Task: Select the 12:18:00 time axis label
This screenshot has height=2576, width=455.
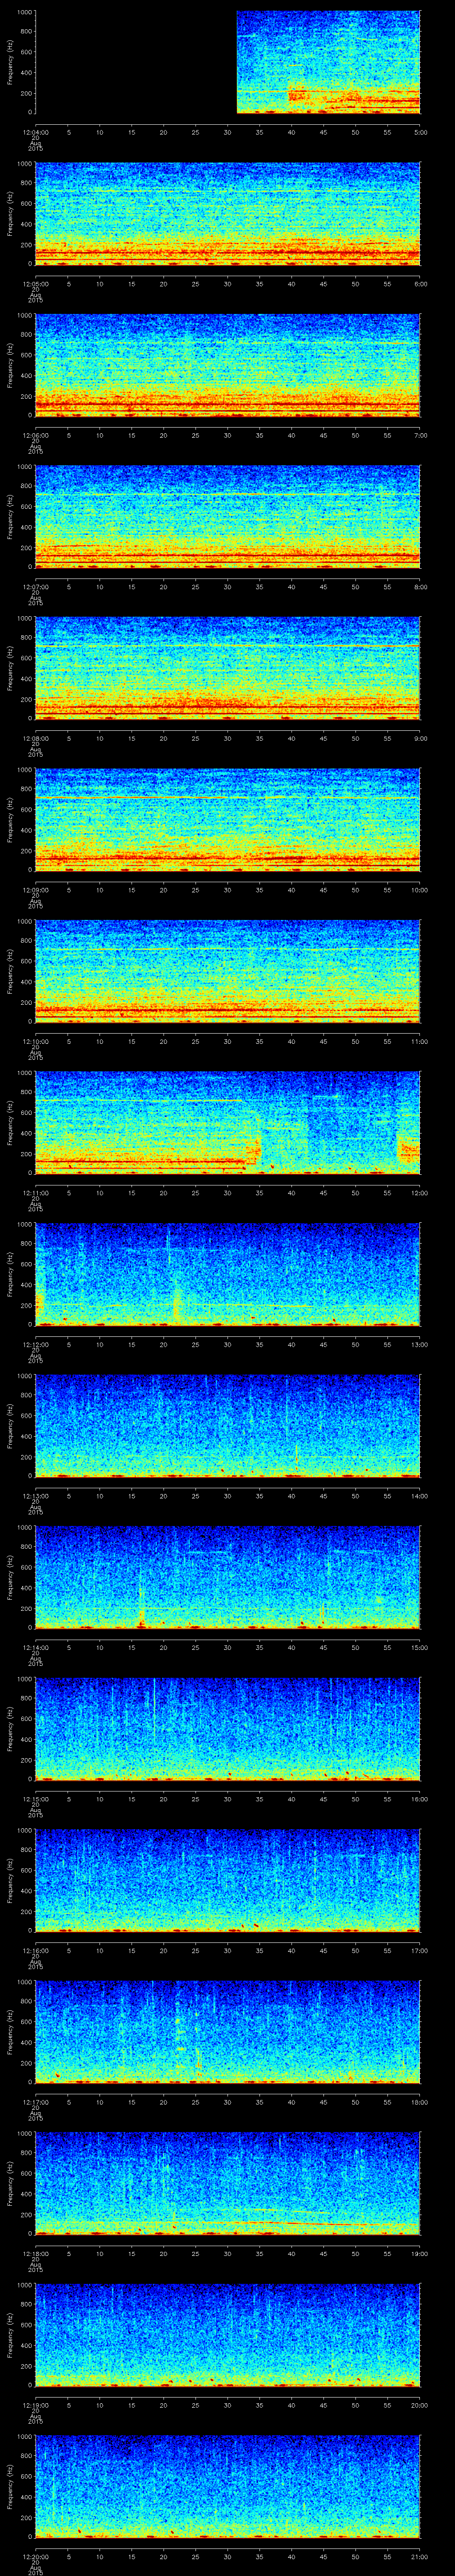Action: click(35, 2252)
